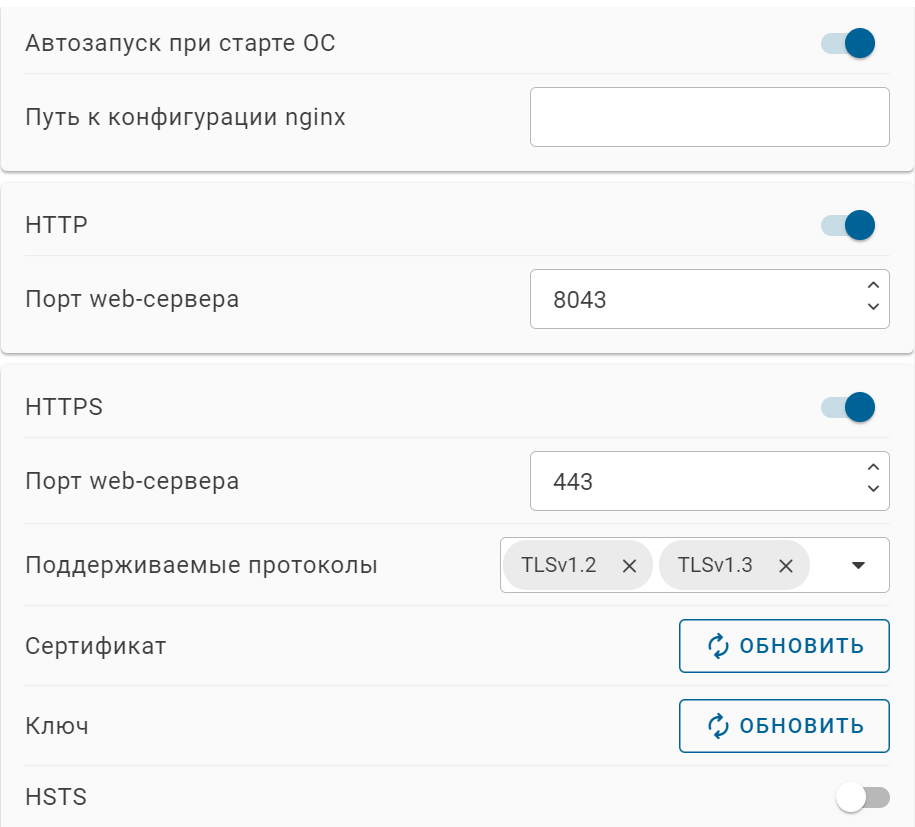Toggle the 'Автозапуск при старте ОС' switch
This screenshot has width=915, height=827.
point(848,44)
